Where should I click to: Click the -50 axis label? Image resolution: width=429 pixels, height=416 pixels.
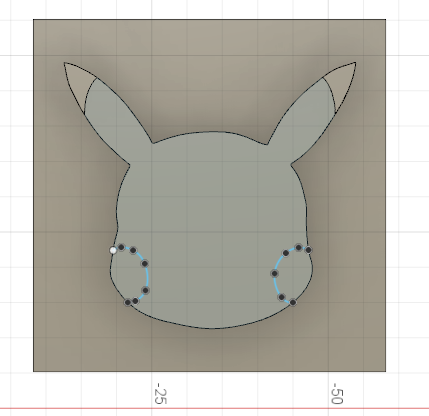(337, 393)
